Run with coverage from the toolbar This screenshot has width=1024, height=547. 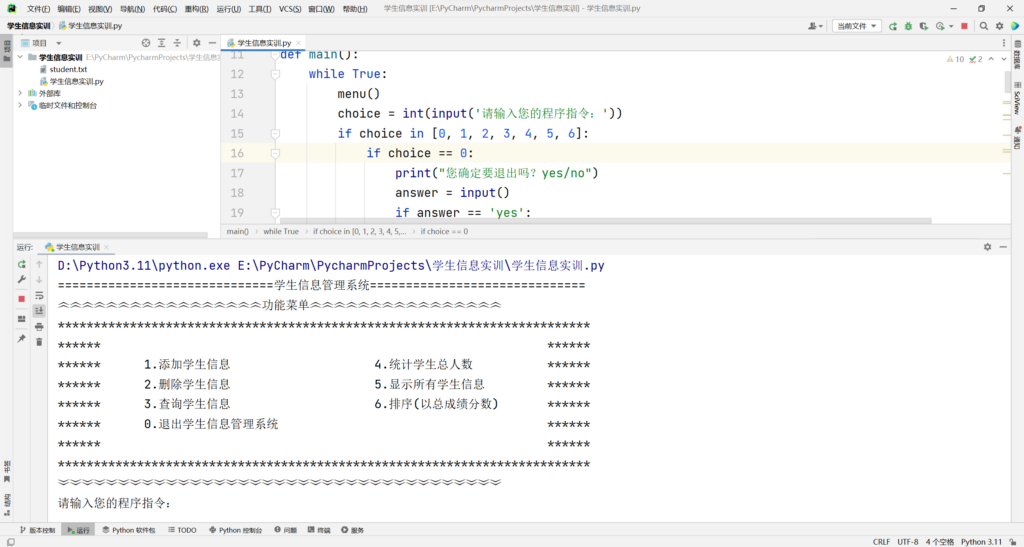(923, 26)
